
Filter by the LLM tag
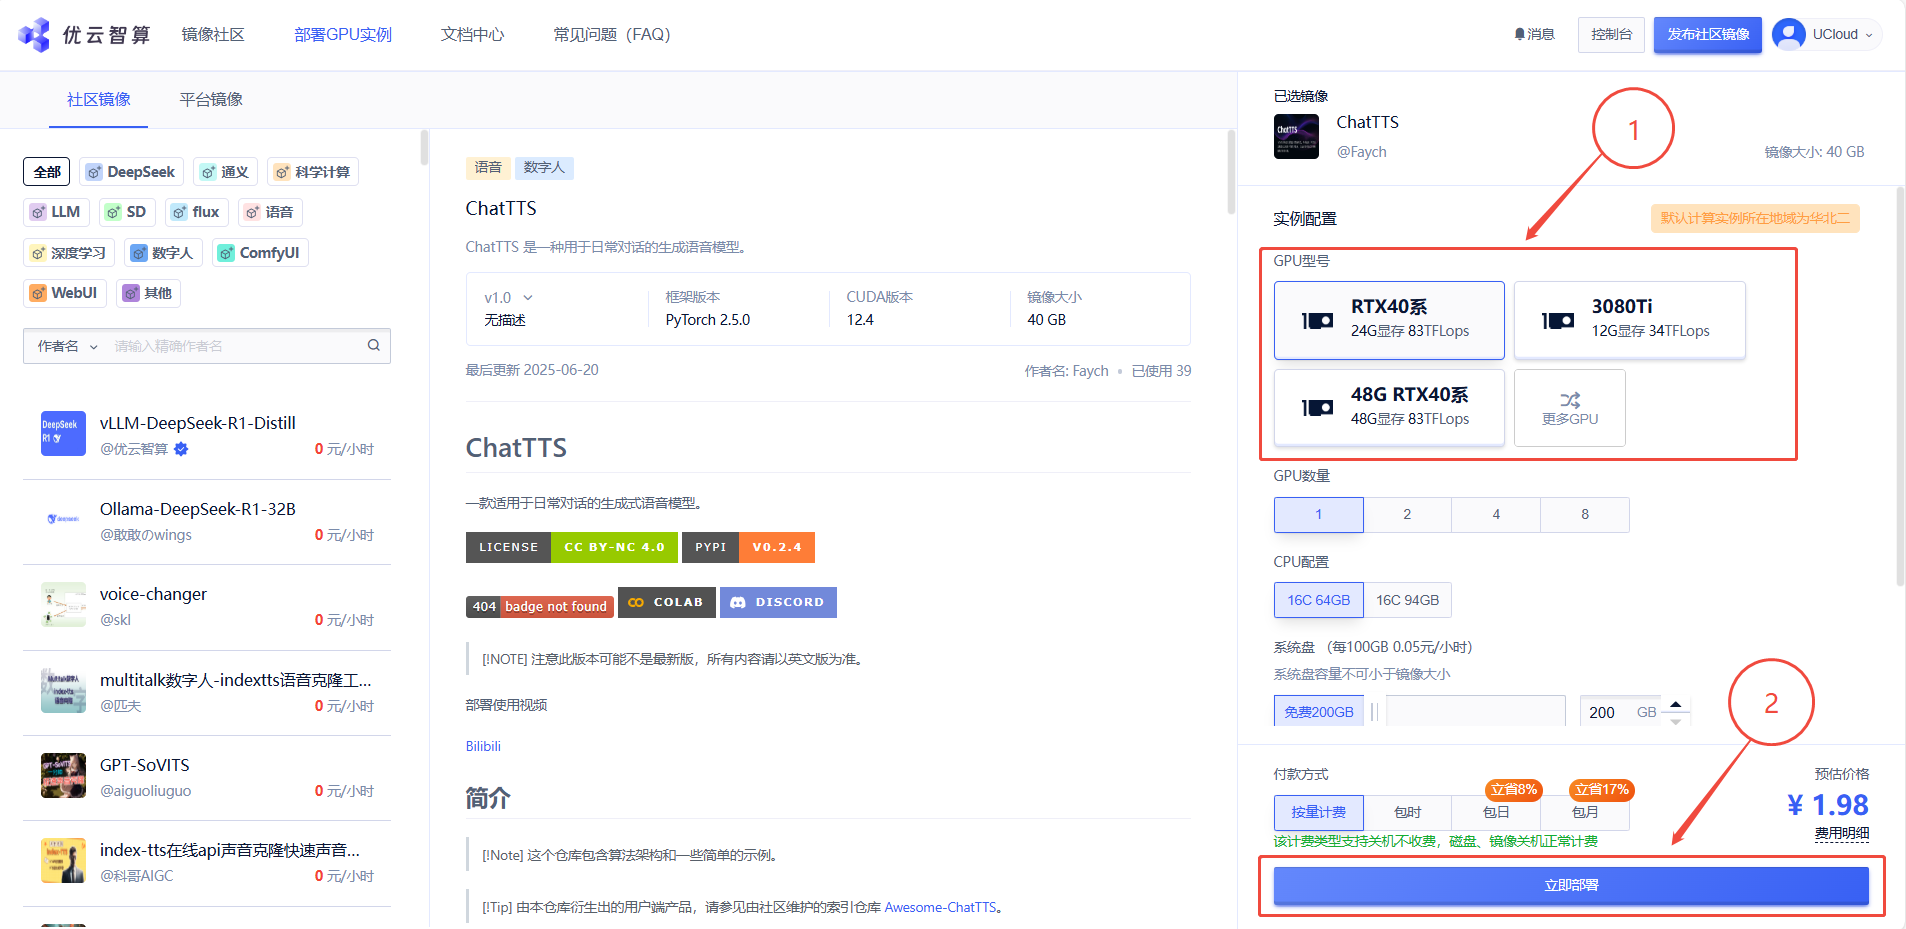coord(56,212)
